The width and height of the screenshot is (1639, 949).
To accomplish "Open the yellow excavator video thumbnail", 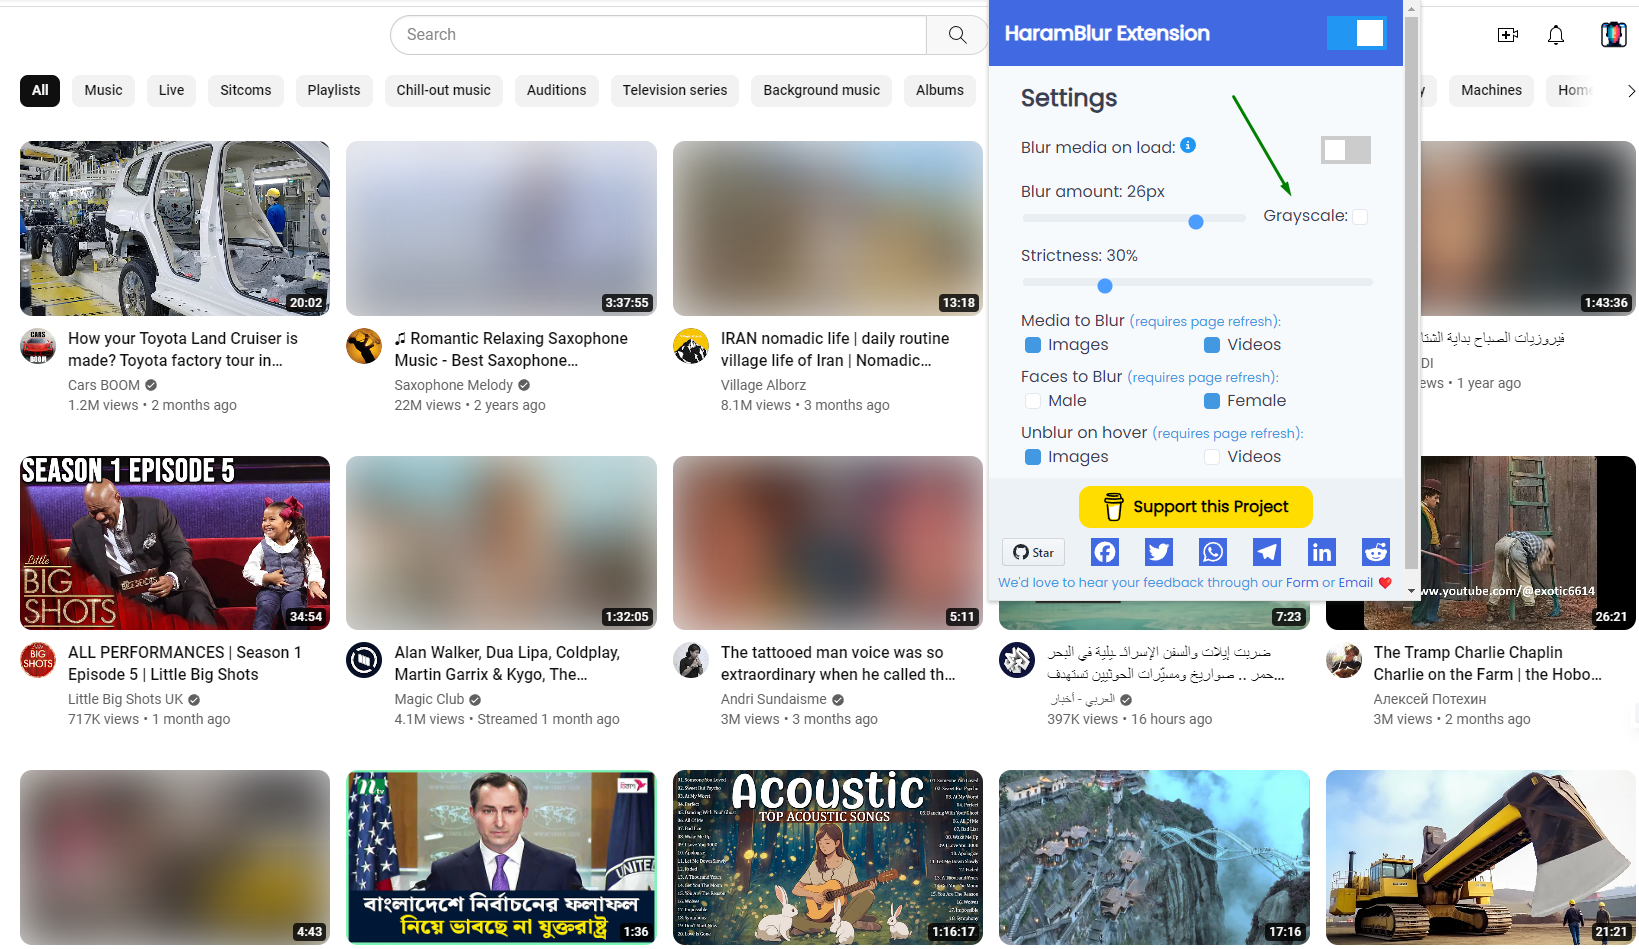I will 1481,857.
